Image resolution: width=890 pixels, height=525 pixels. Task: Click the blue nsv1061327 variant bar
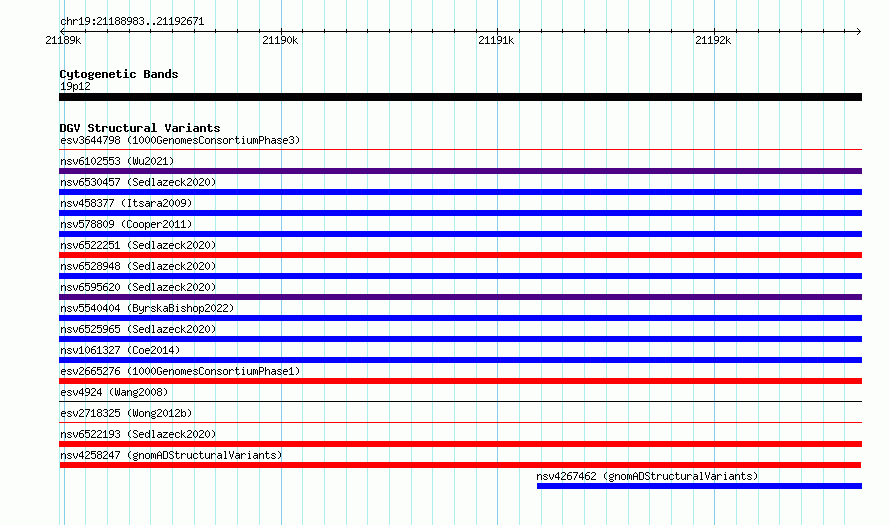(x=460, y=360)
